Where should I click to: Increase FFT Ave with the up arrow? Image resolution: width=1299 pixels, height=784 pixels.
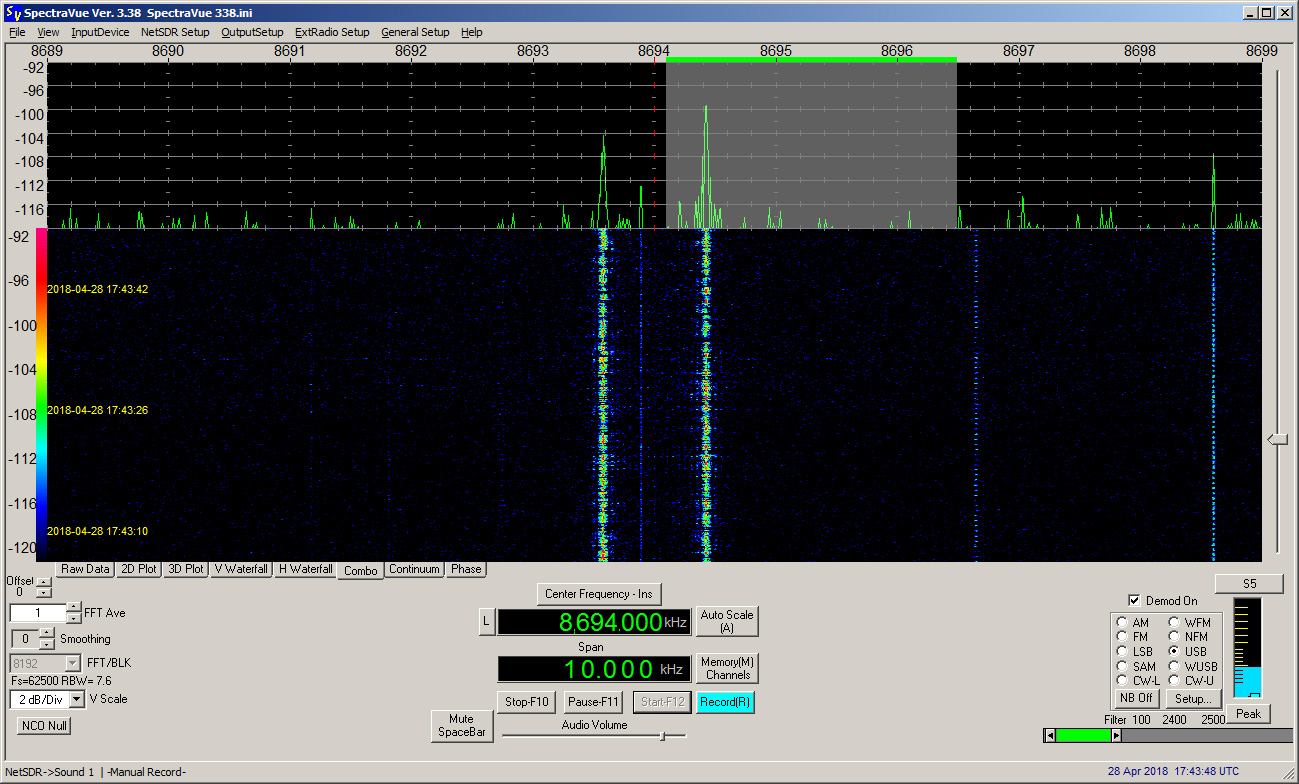click(74, 608)
